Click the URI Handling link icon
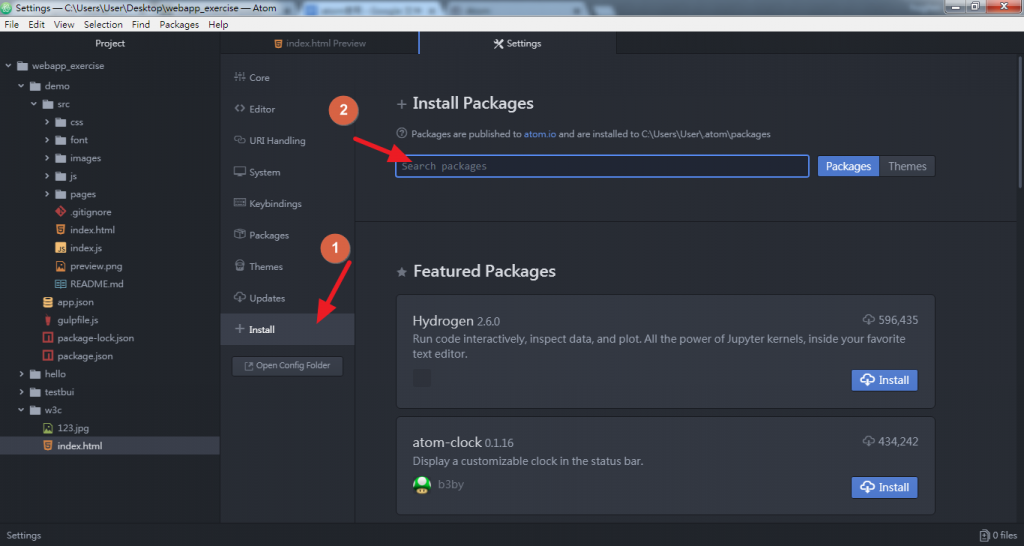This screenshot has height=546, width=1024. [240, 140]
